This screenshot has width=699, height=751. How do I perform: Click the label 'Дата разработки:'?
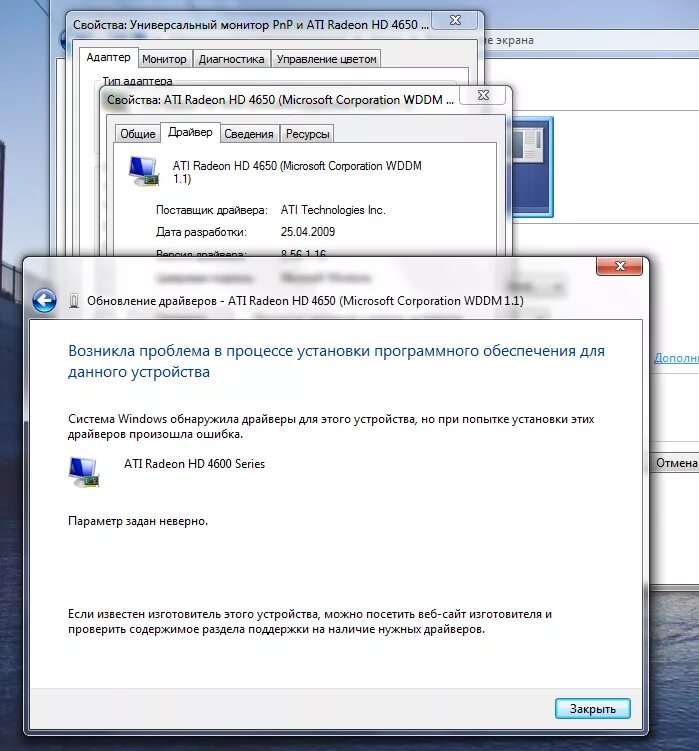[x=201, y=232]
